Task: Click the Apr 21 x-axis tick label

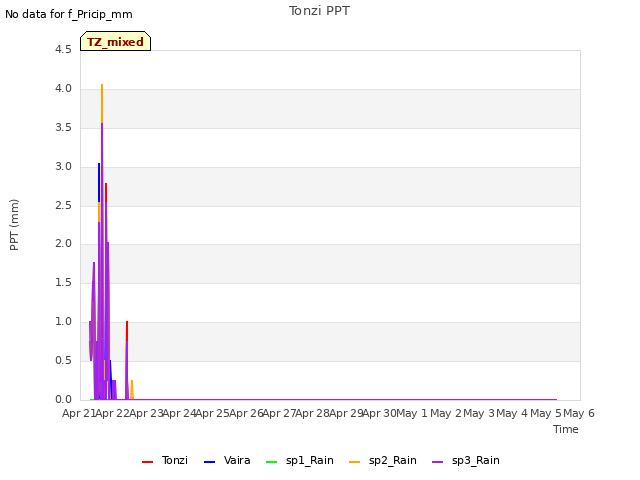Action: click(x=78, y=413)
